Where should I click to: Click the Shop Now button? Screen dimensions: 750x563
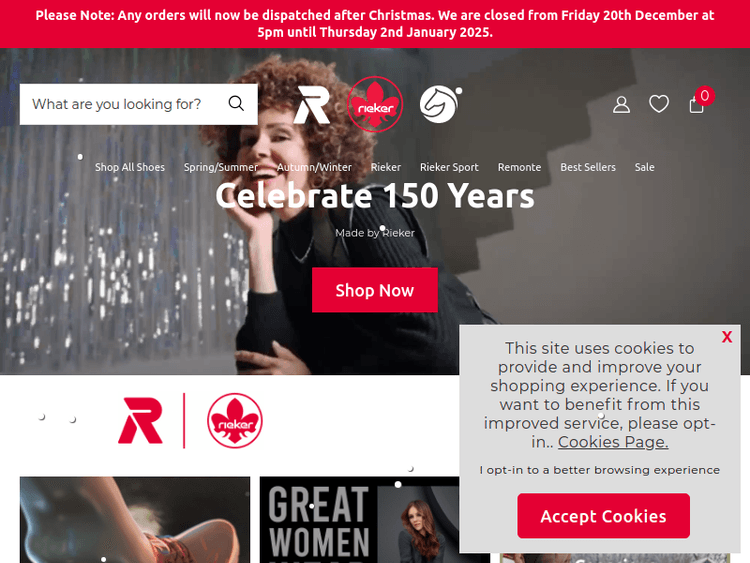pos(375,290)
